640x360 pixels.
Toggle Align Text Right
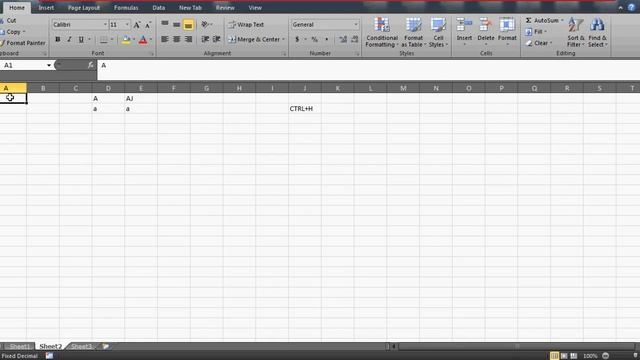[188, 39]
